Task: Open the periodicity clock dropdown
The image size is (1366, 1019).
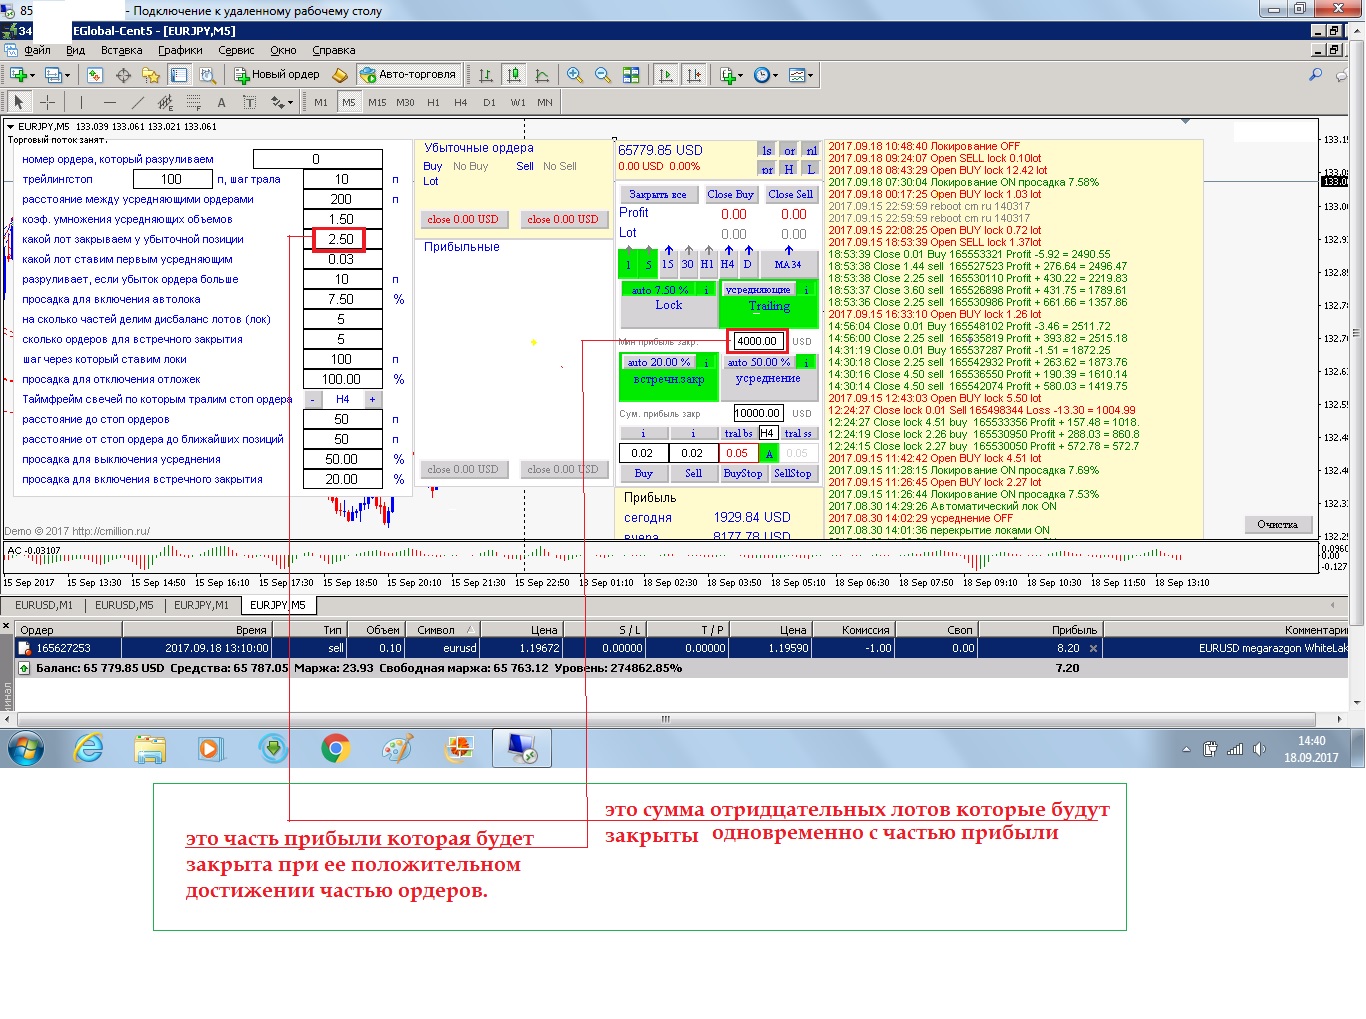Action: [775, 75]
